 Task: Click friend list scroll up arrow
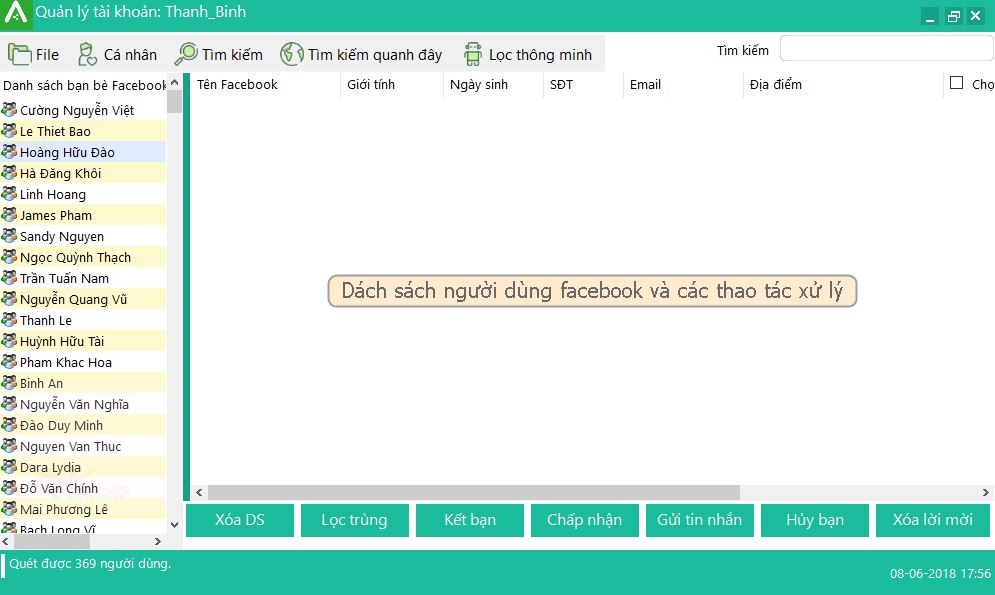pos(175,82)
